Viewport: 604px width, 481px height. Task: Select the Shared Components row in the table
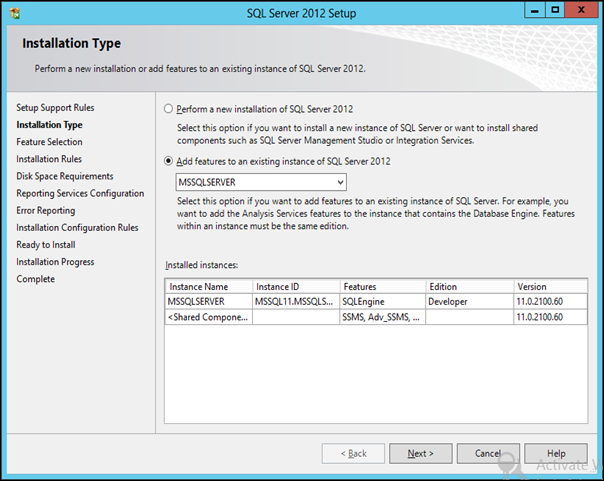[208, 317]
